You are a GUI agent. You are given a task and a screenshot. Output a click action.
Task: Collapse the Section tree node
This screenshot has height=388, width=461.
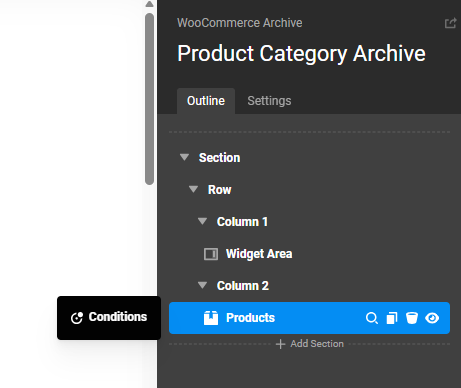click(x=185, y=157)
